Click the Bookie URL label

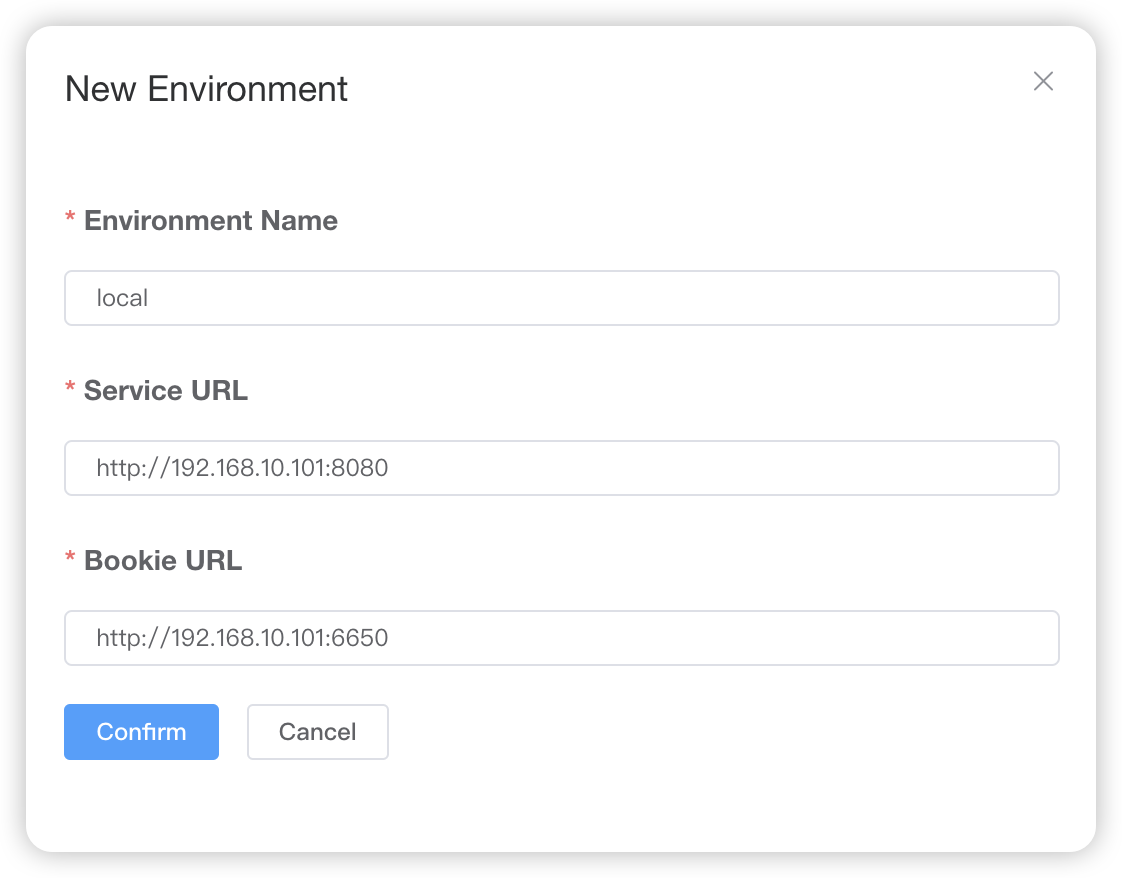[163, 560]
